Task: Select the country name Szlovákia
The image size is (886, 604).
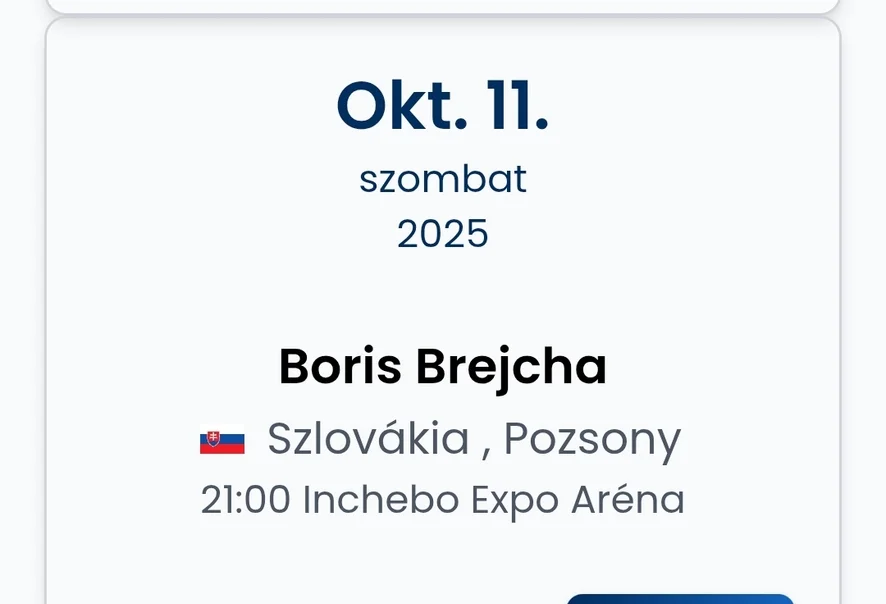Action: pyautogui.click(x=367, y=439)
